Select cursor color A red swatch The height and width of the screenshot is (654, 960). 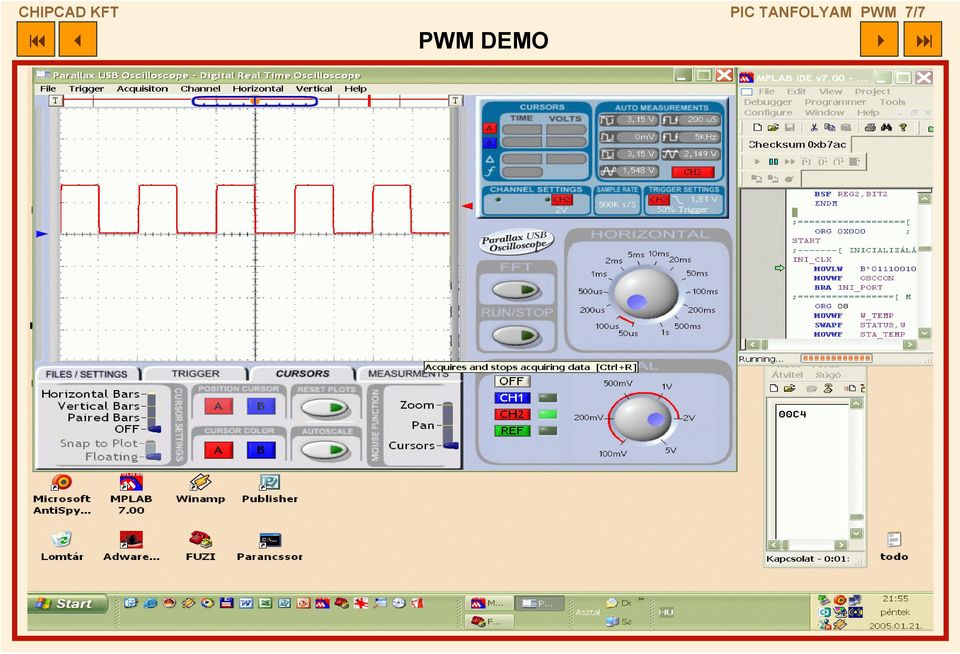(x=218, y=451)
